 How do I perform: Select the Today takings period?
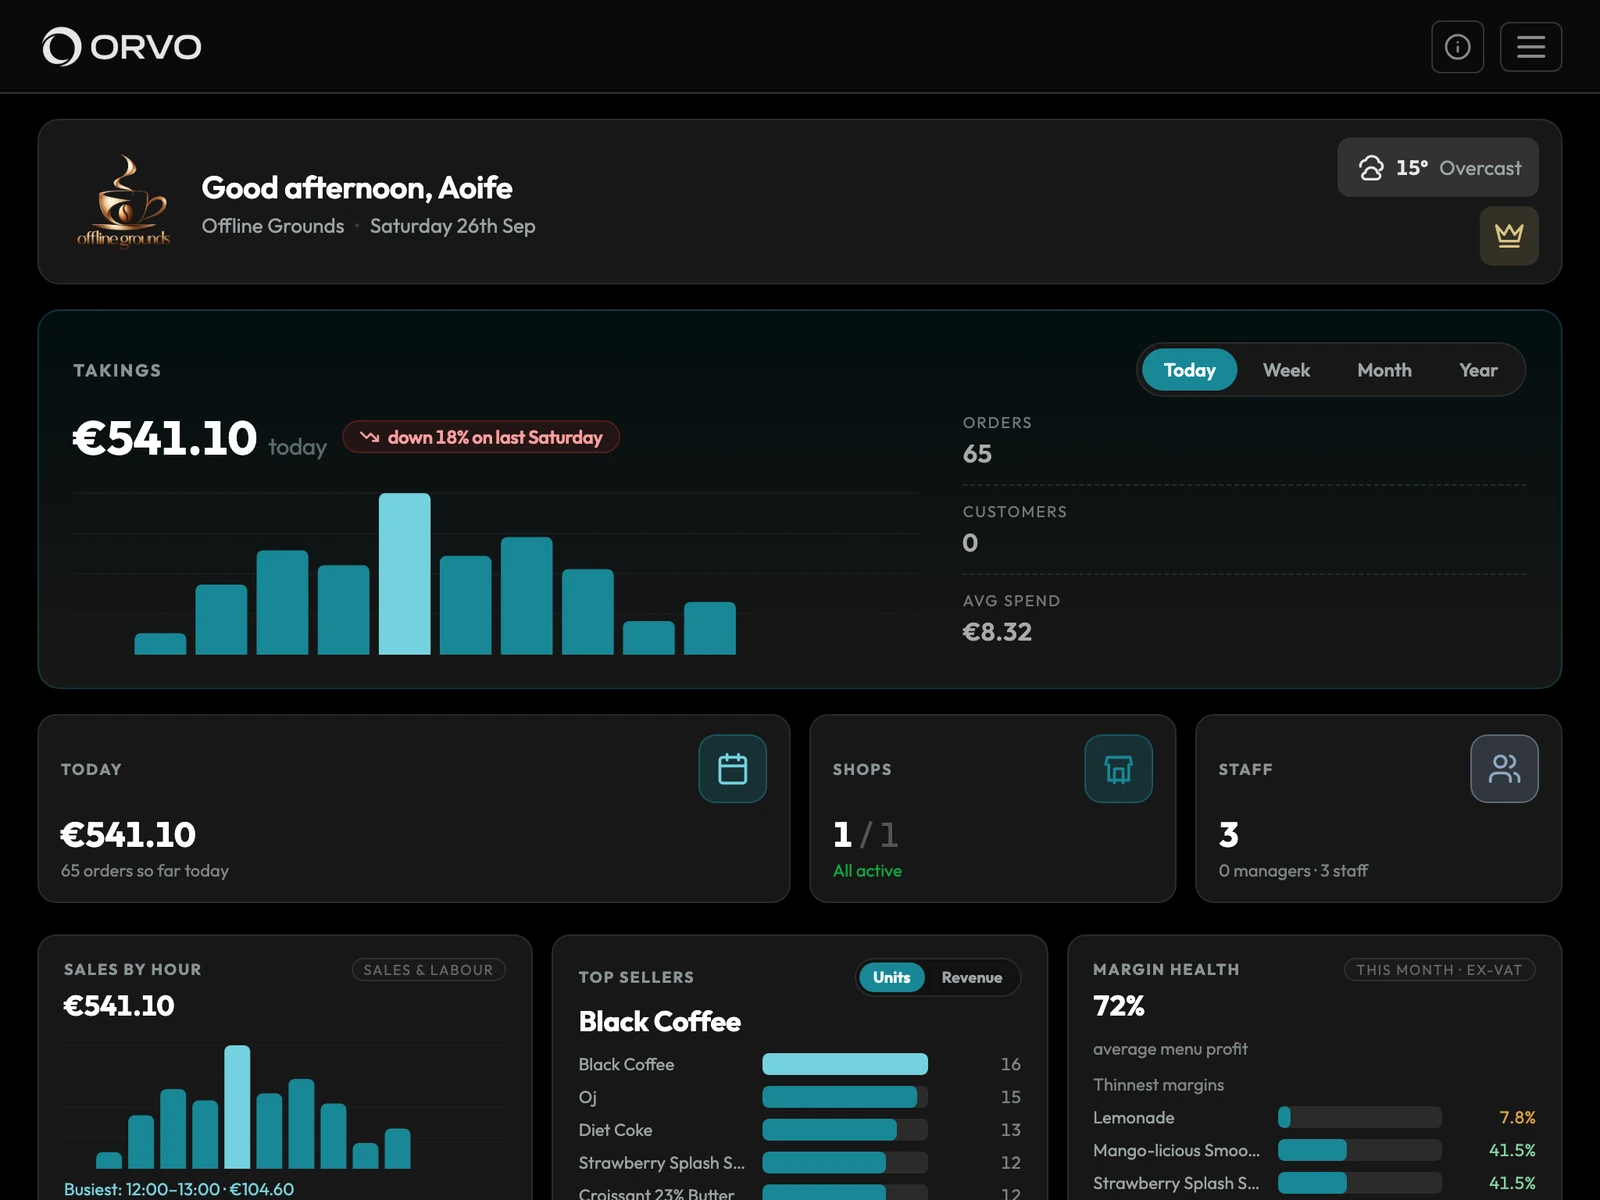tap(1189, 370)
